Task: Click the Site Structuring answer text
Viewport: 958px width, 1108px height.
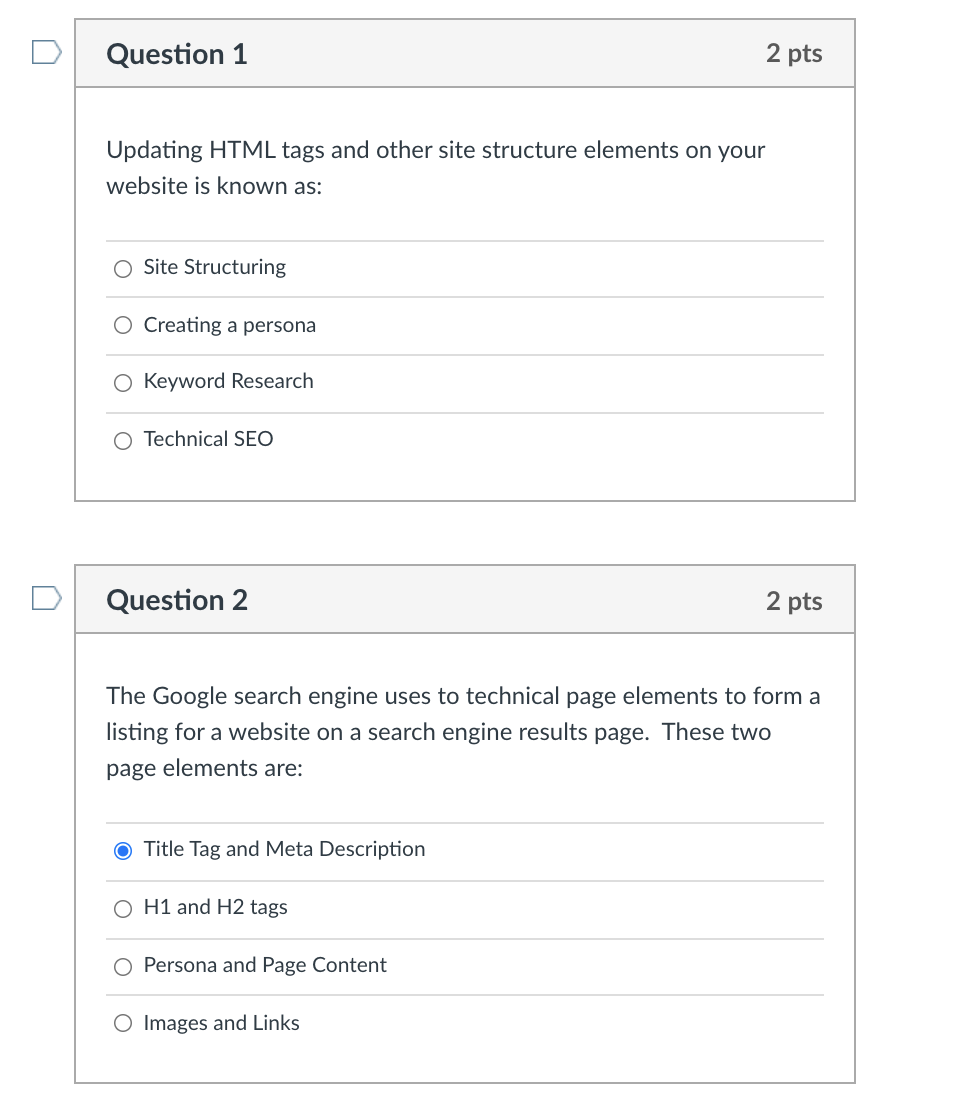Action: 214,267
